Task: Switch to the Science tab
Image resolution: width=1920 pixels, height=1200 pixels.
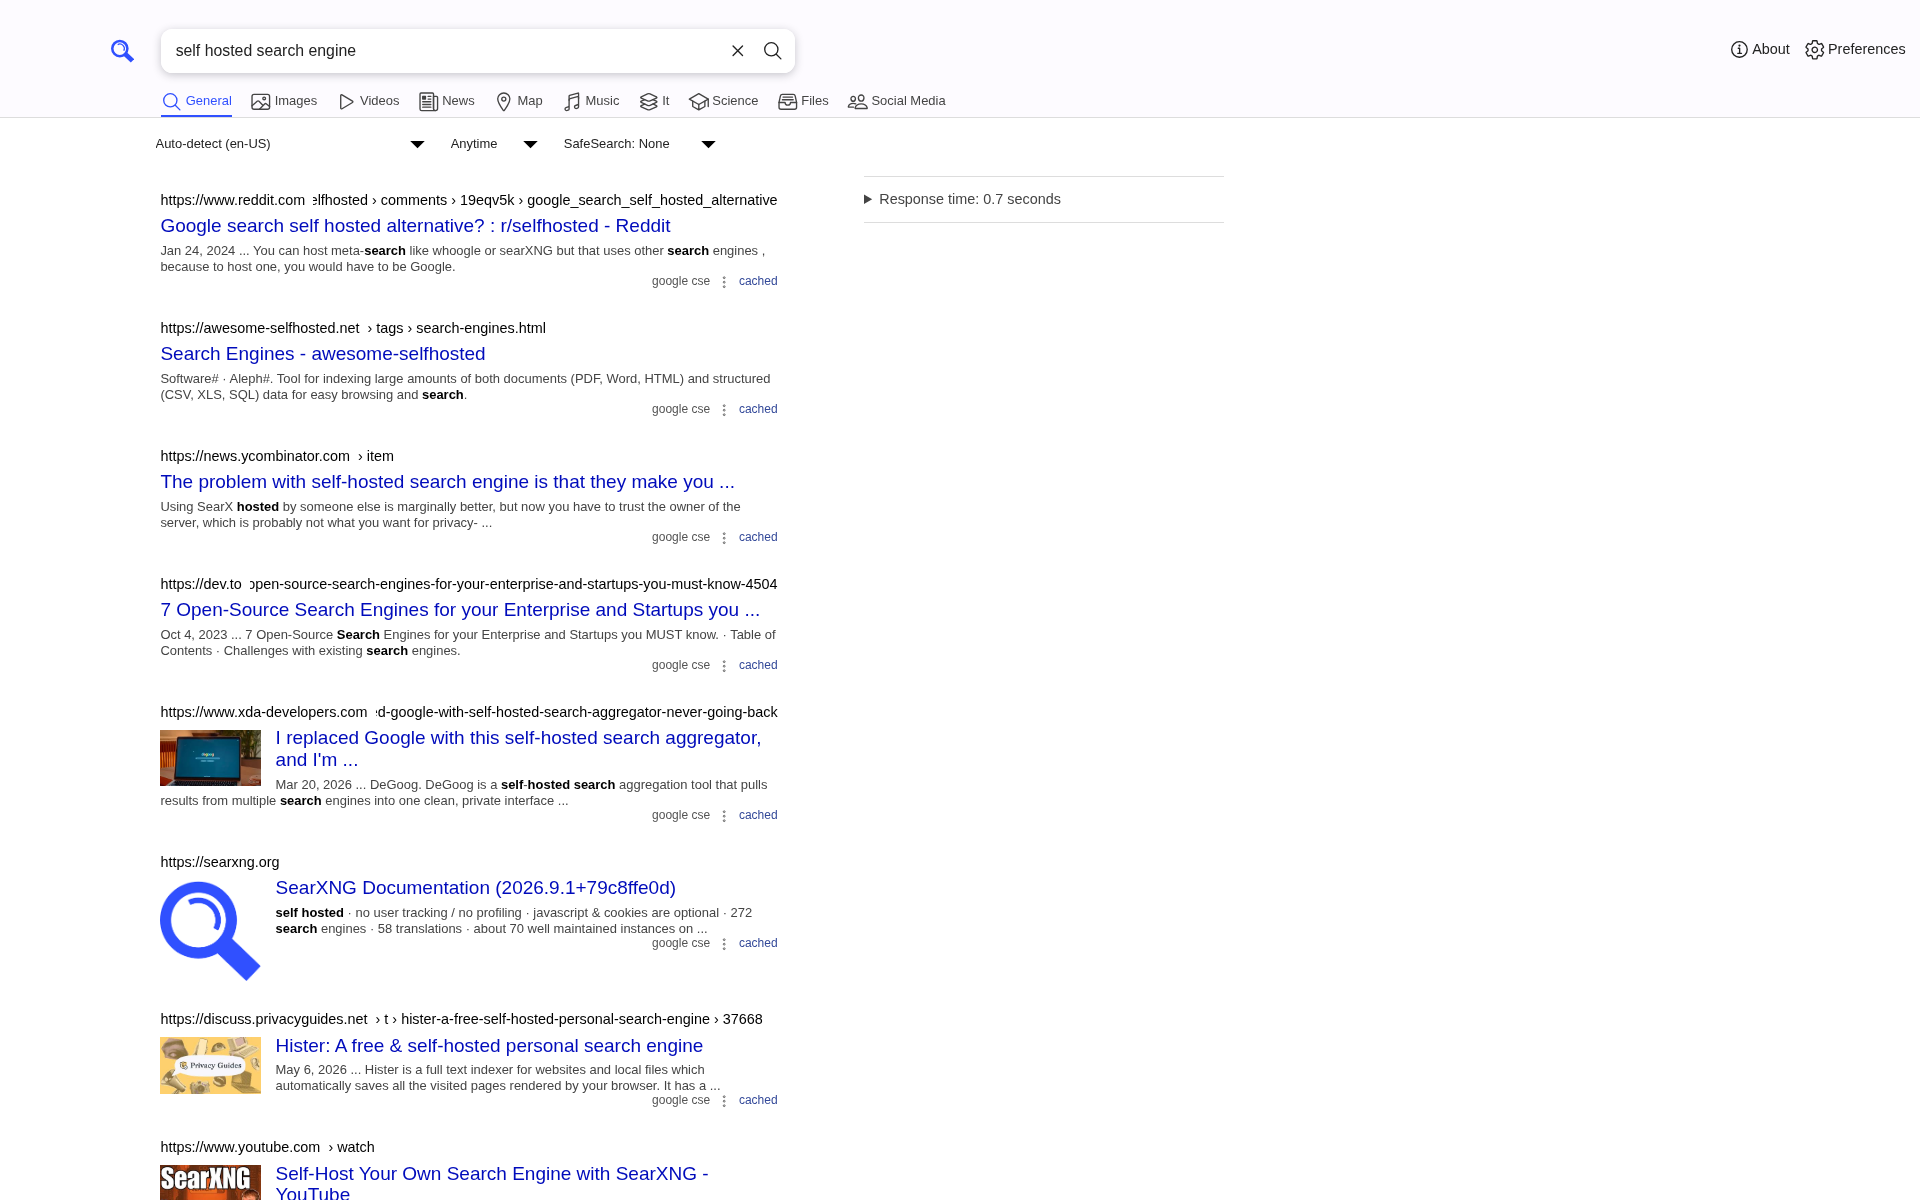Action: (x=724, y=101)
